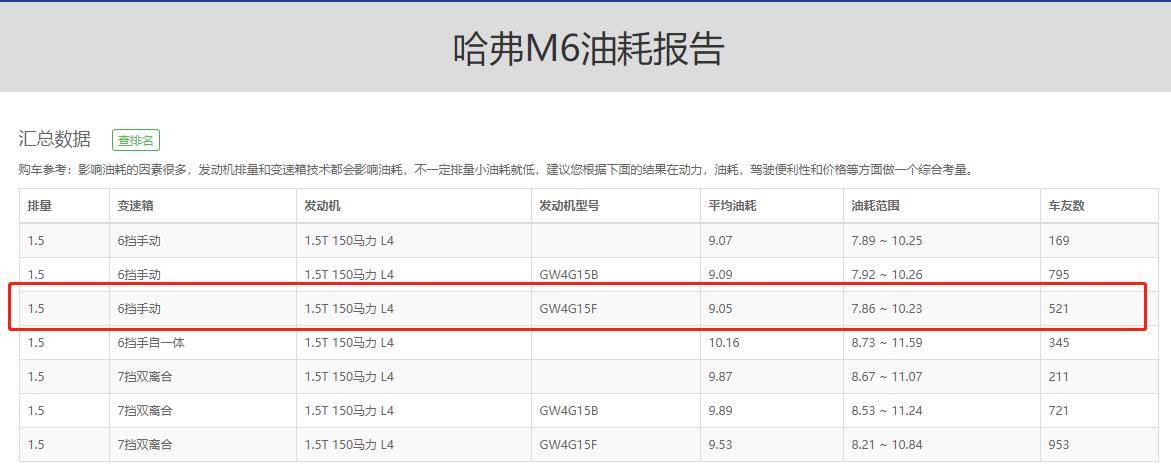
Task: Select fuel range 8.53 ~ 11.24
Action: pos(887,410)
